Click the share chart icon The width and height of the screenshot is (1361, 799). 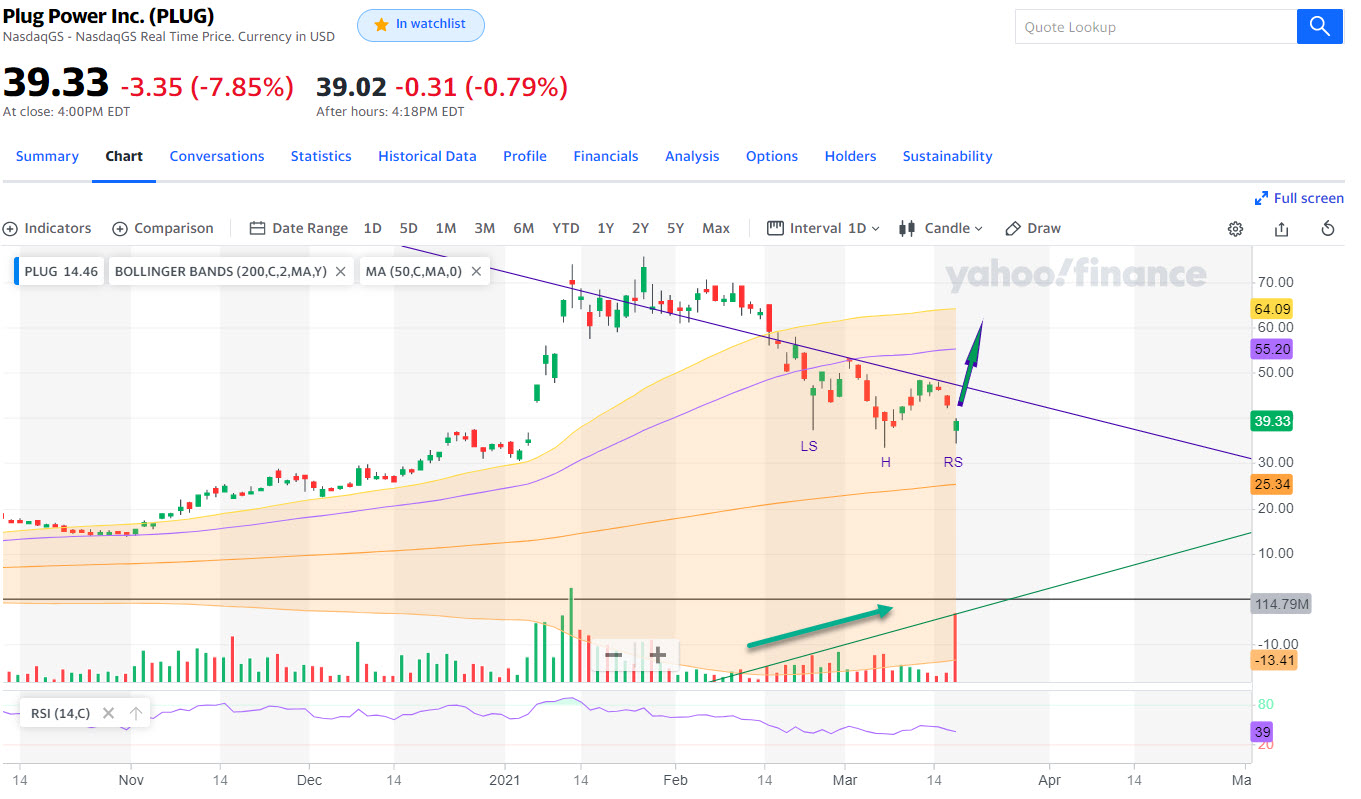click(x=1281, y=229)
